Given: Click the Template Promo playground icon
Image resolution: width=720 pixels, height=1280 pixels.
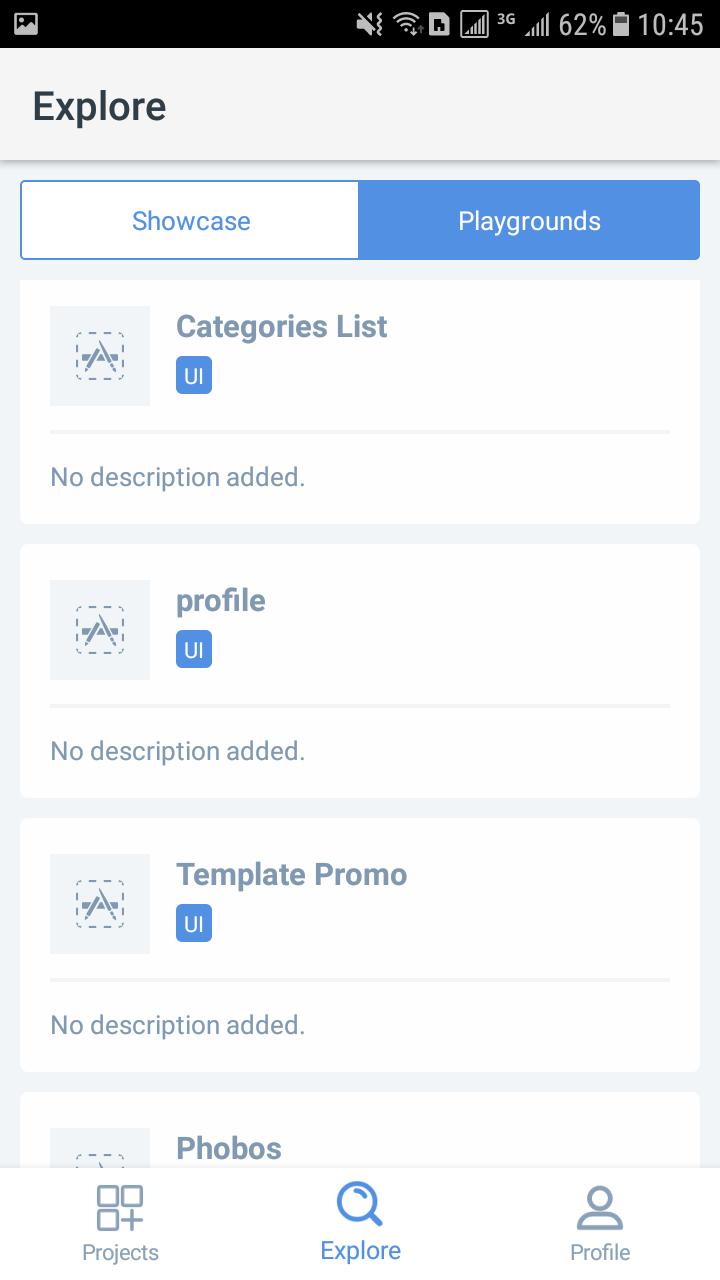Looking at the screenshot, I should point(99,903).
